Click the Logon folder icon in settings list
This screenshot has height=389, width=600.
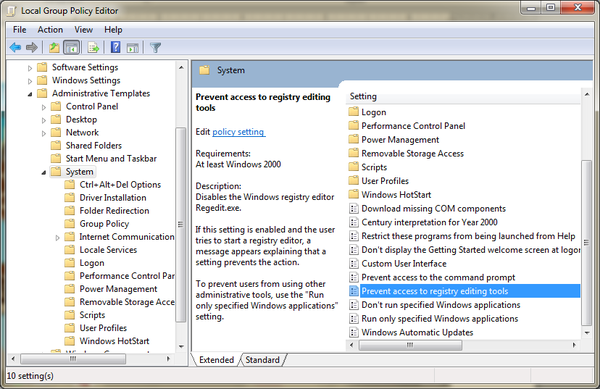coord(354,112)
